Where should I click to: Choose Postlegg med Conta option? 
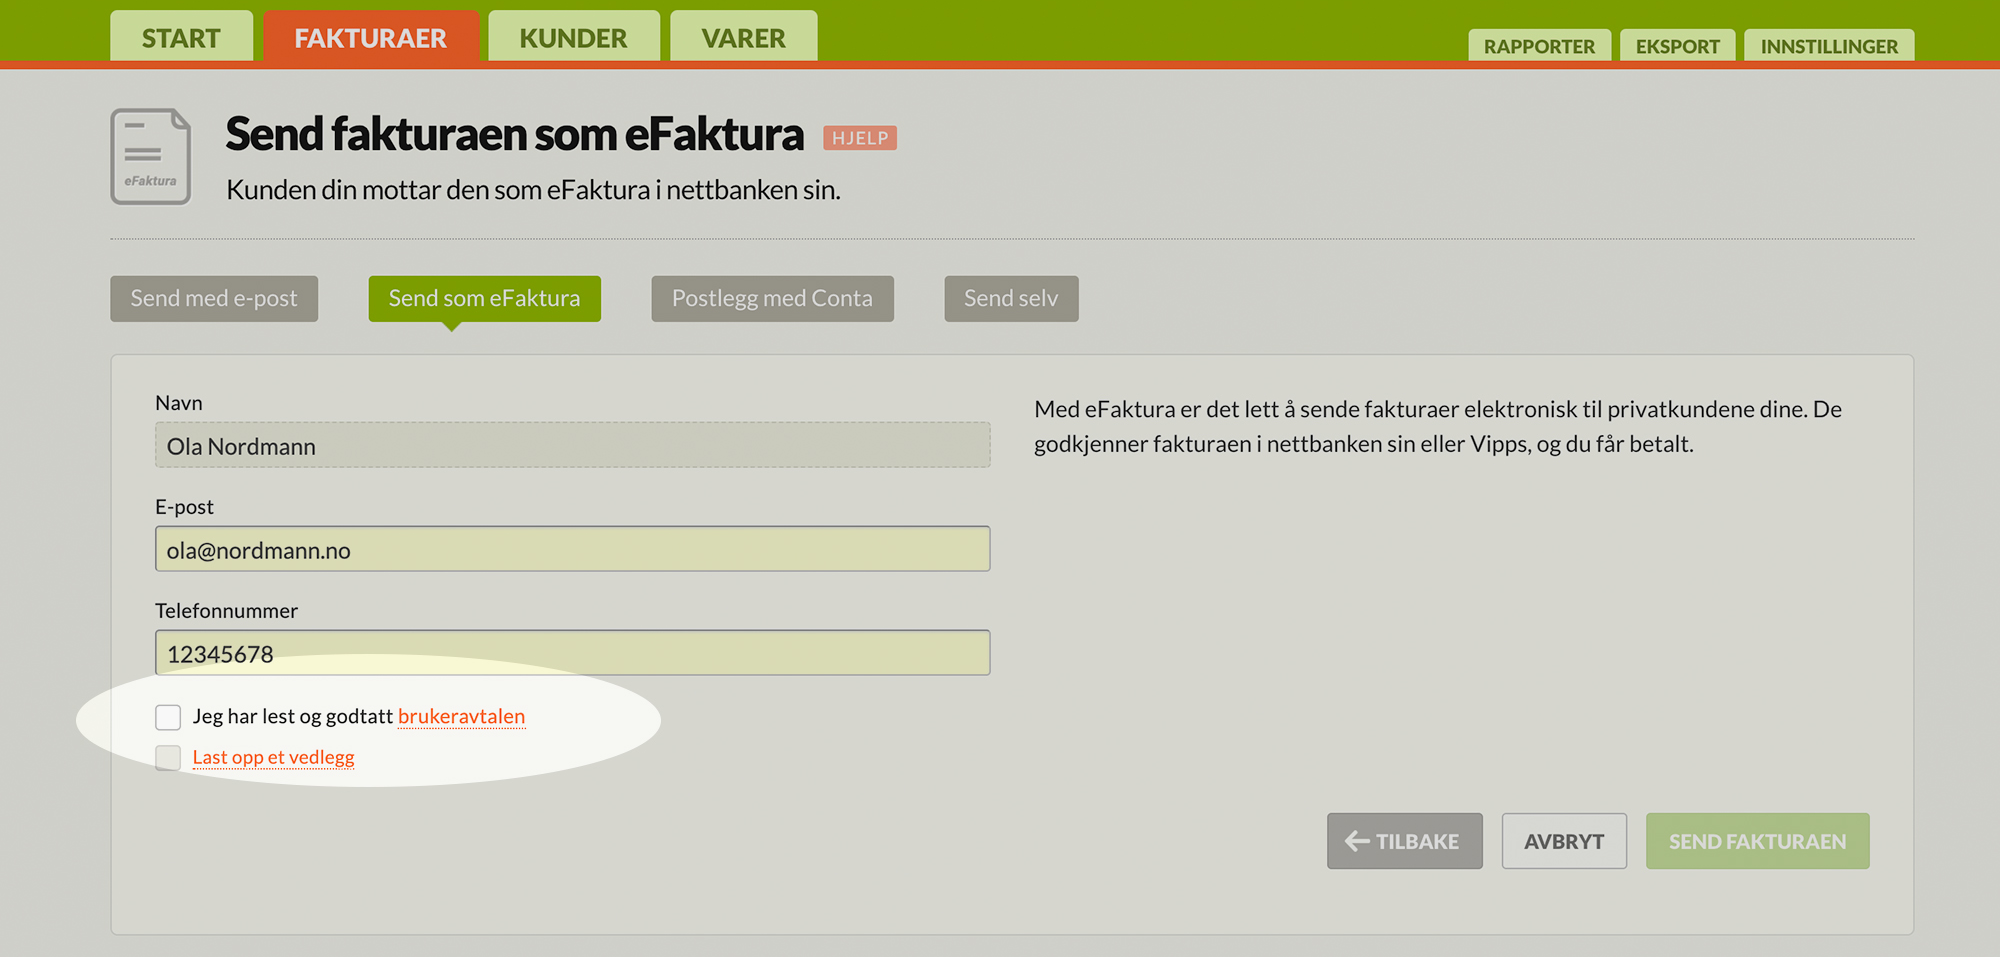click(772, 299)
